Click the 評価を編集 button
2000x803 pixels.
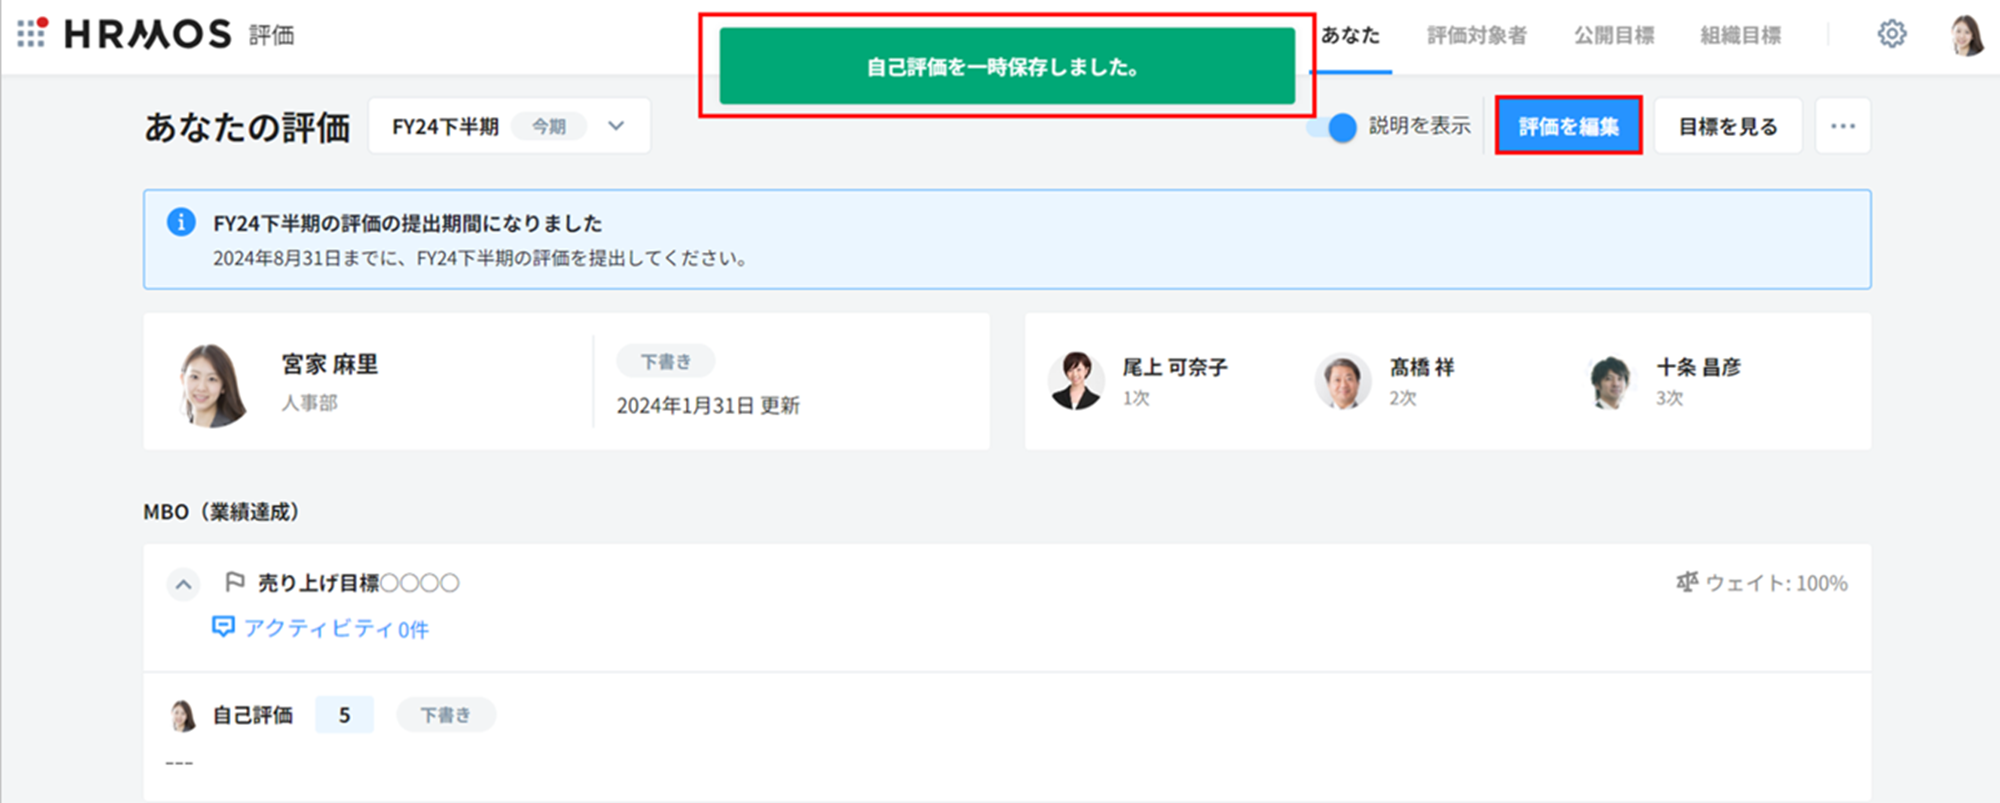click(1568, 126)
